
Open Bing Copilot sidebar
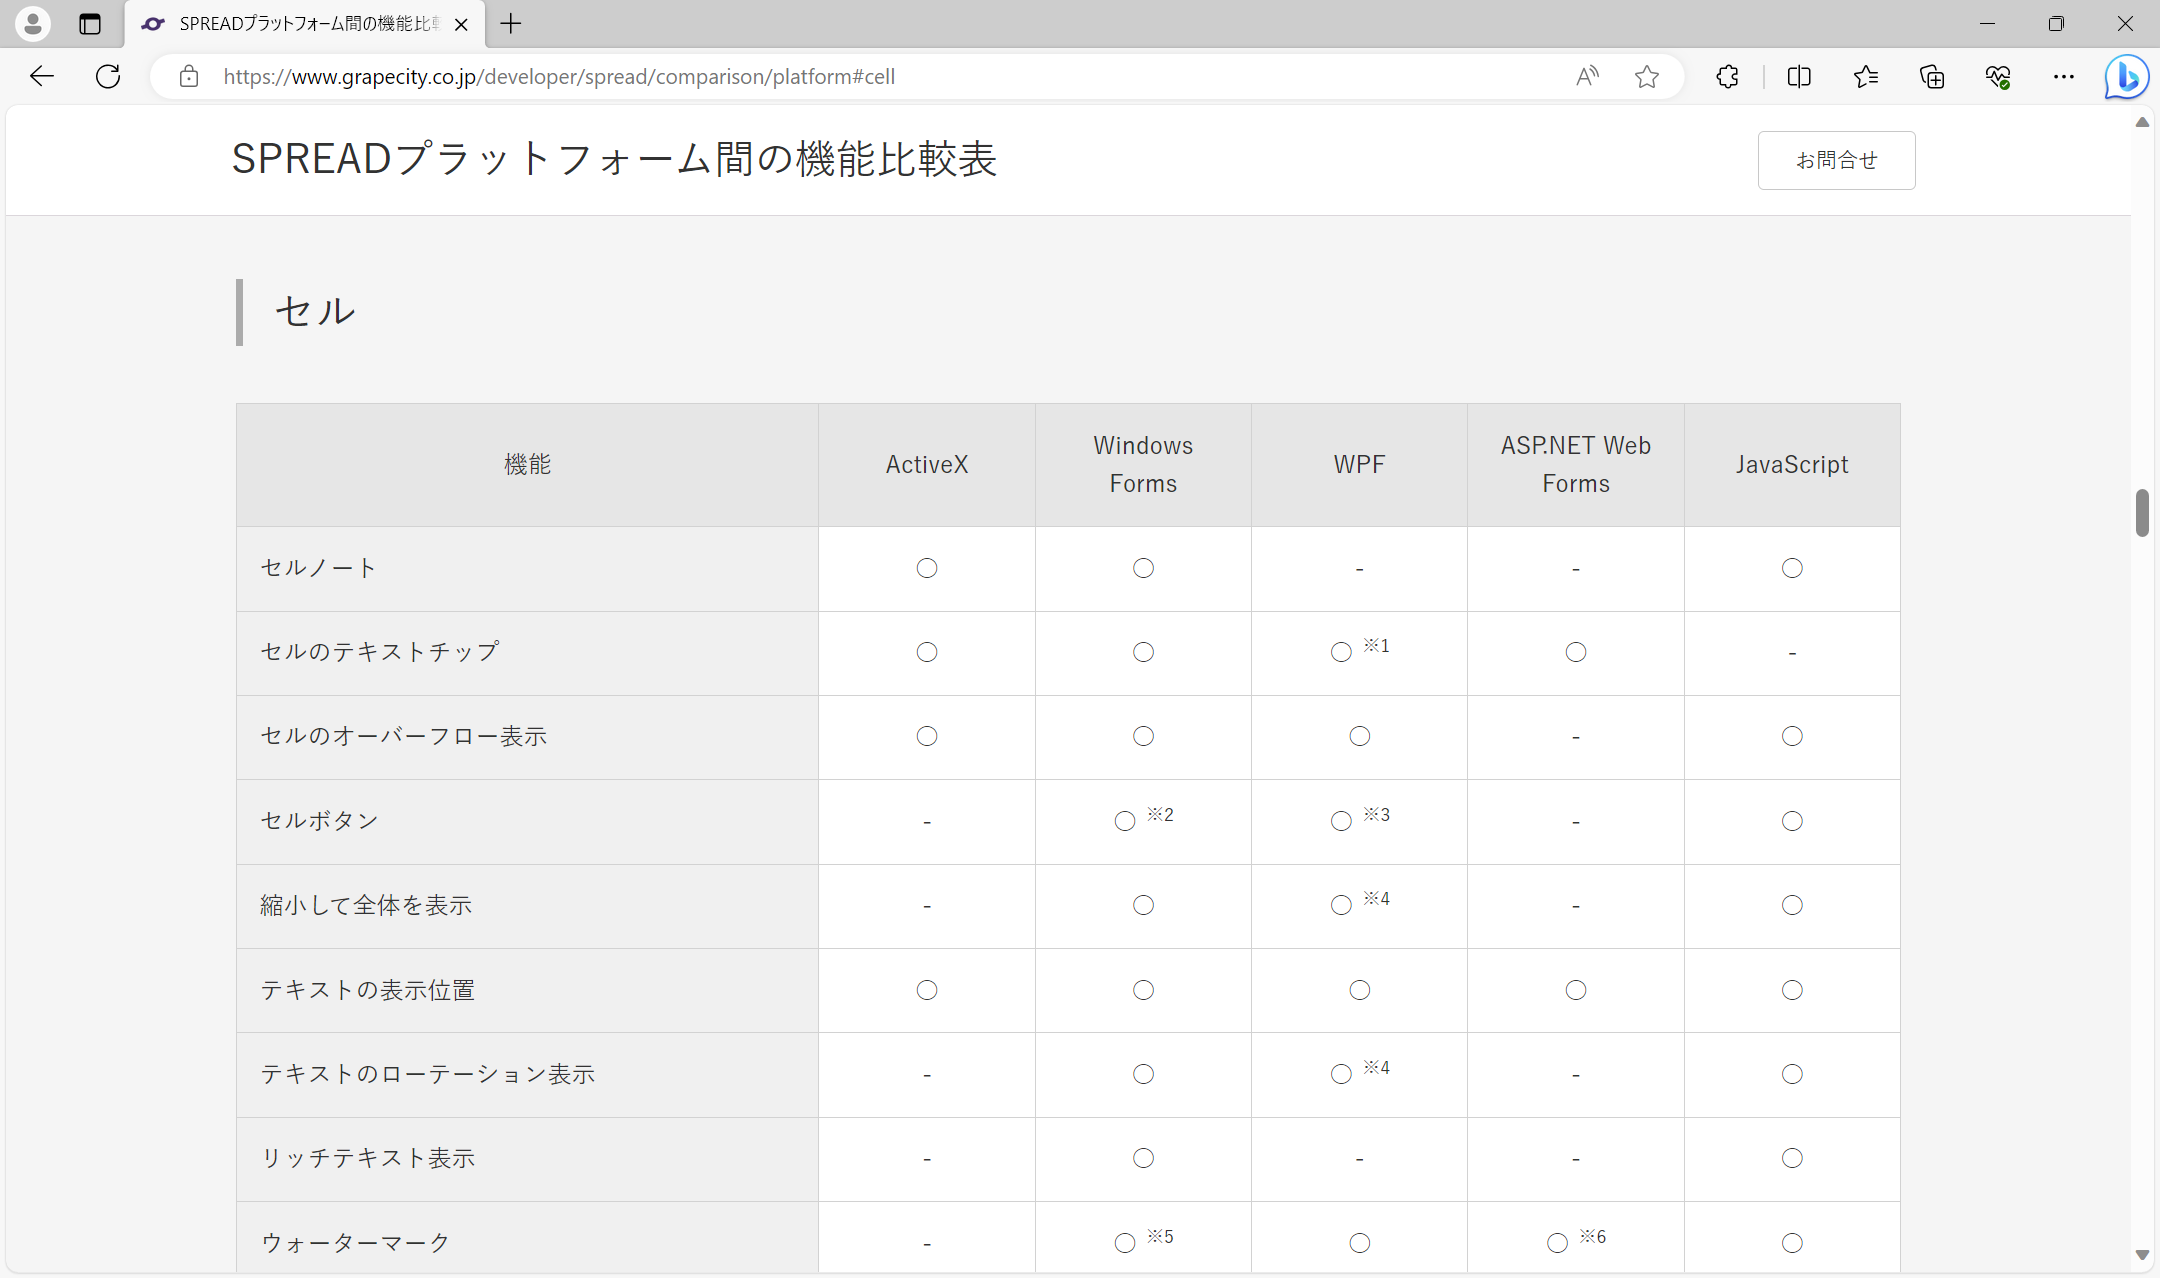[x=2126, y=77]
